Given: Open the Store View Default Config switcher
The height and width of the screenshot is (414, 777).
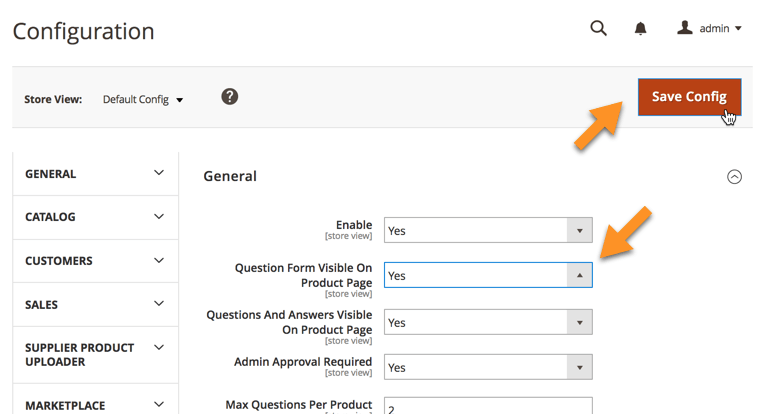Looking at the screenshot, I should coord(143,100).
